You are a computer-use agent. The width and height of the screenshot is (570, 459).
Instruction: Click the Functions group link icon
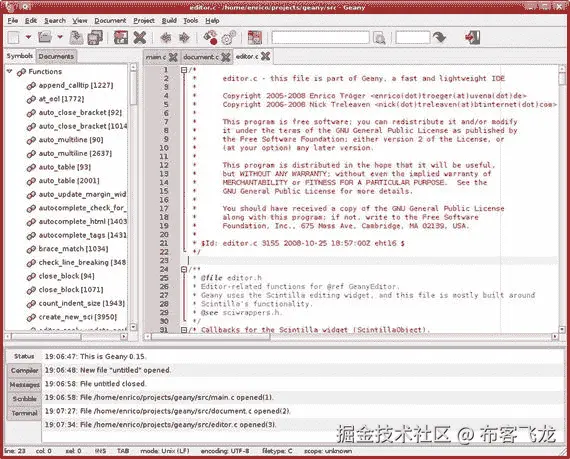(21, 72)
